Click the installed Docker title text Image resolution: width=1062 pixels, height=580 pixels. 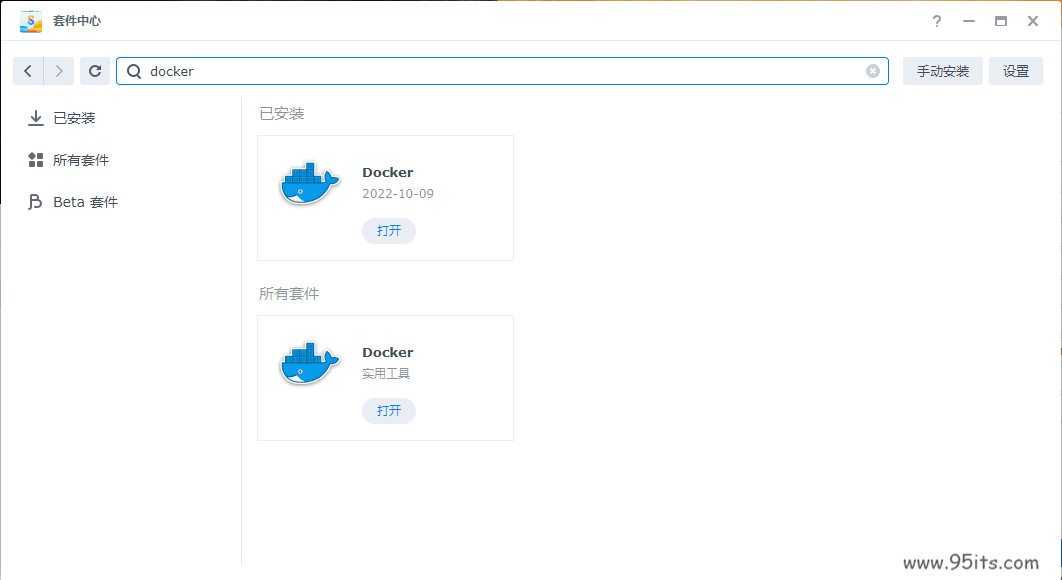pos(387,172)
